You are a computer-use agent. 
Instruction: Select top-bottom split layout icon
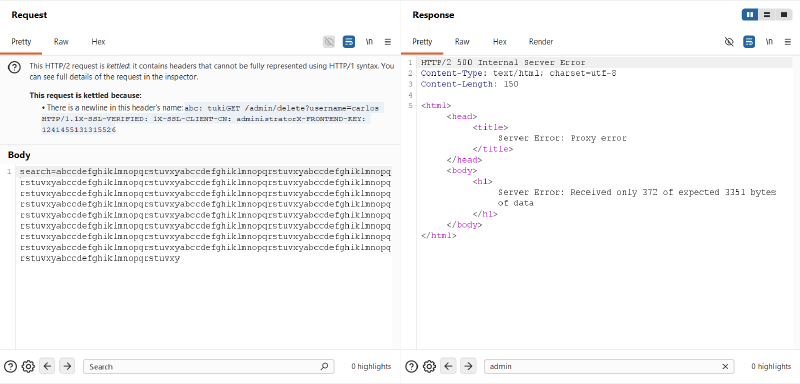(767, 15)
